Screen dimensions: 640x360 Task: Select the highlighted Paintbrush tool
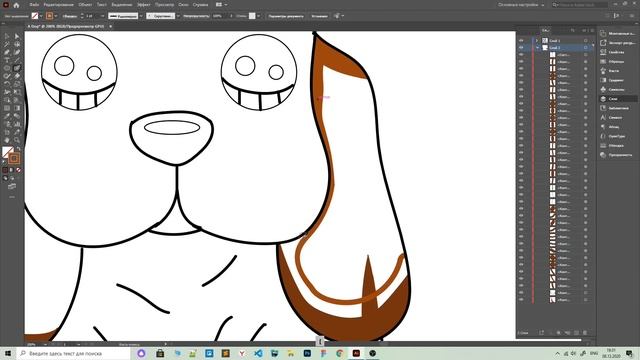(x=17, y=68)
